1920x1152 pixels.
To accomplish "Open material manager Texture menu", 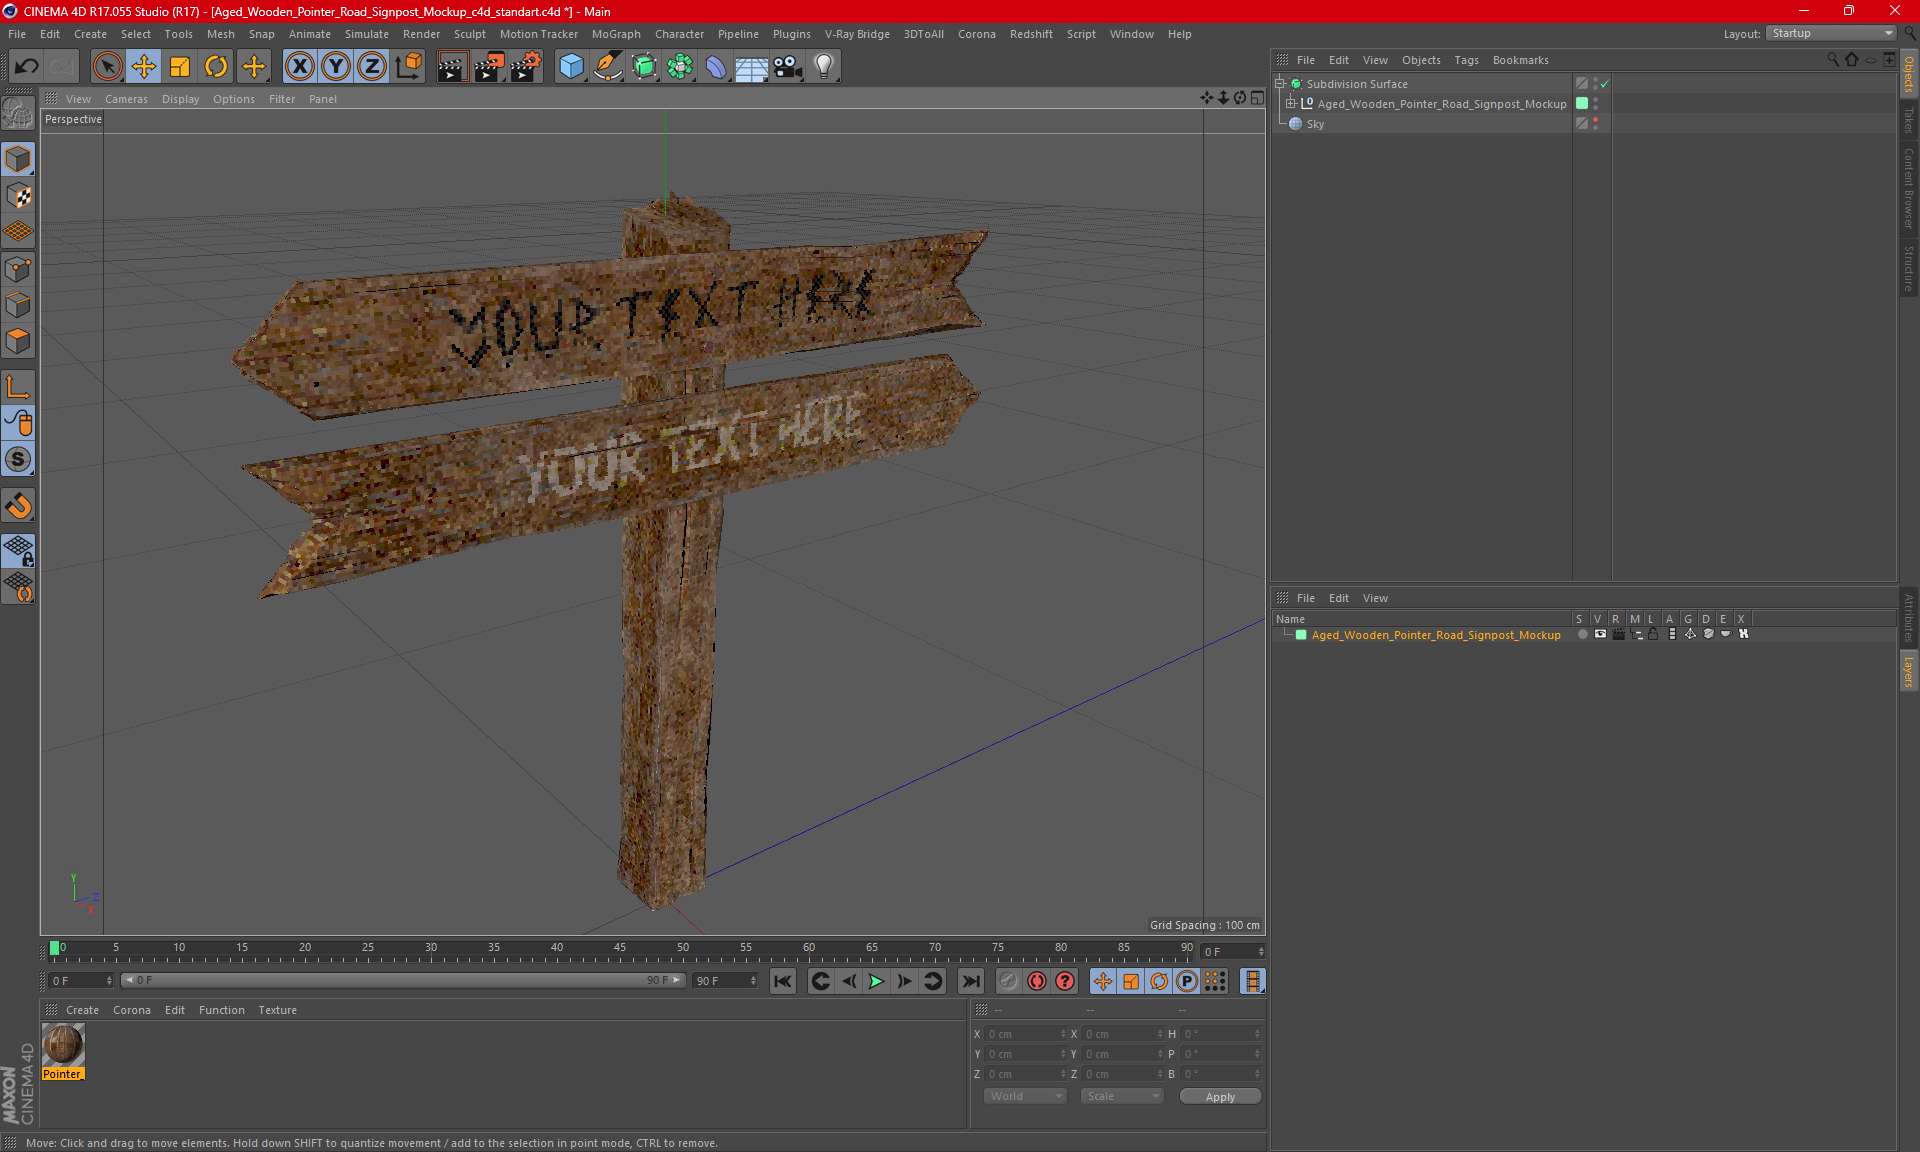I will pyautogui.click(x=277, y=1010).
